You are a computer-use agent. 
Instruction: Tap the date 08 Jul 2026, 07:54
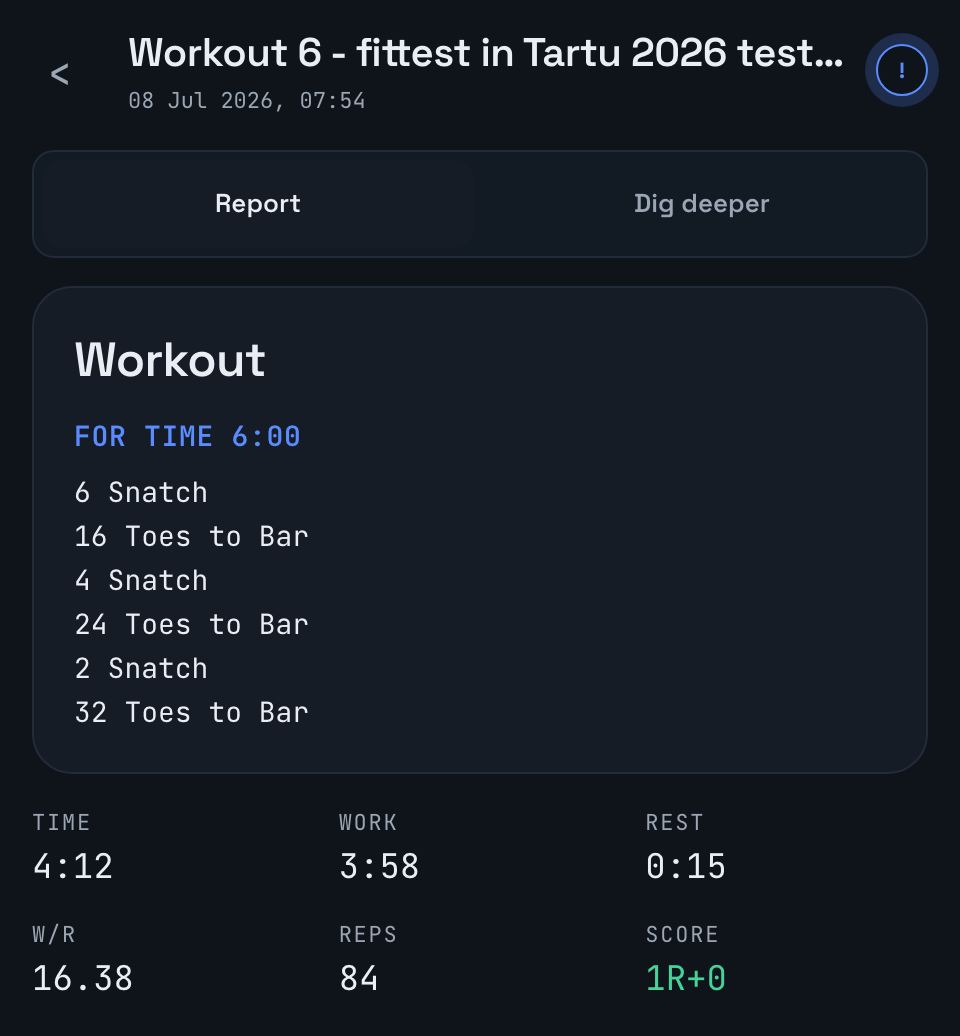(x=247, y=100)
